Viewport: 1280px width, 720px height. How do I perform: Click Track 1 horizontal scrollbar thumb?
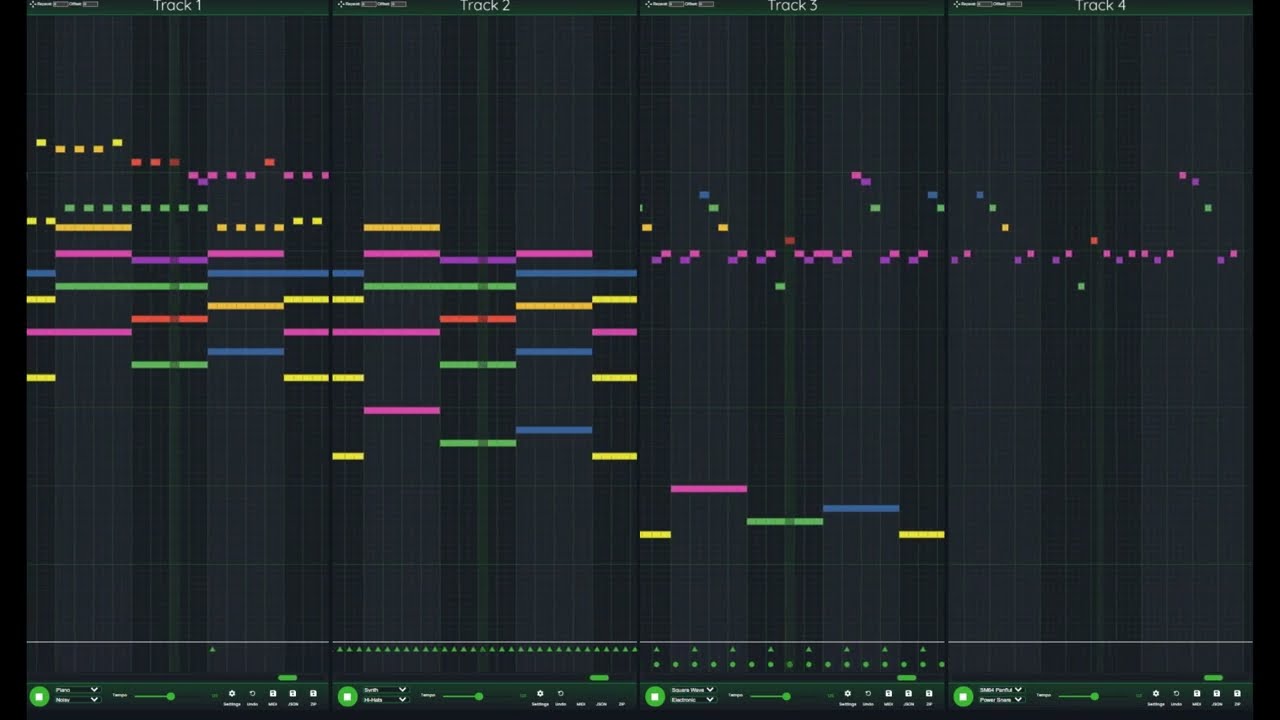pyautogui.click(x=288, y=678)
